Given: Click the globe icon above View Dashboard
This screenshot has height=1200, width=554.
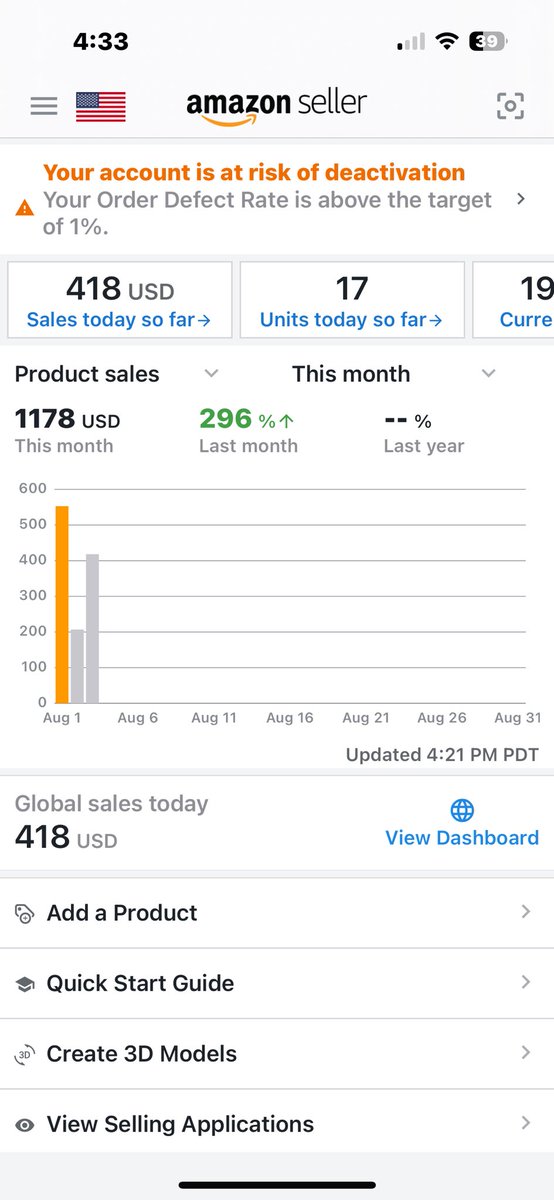Looking at the screenshot, I should pyautogui.click(x=462, y=810).
